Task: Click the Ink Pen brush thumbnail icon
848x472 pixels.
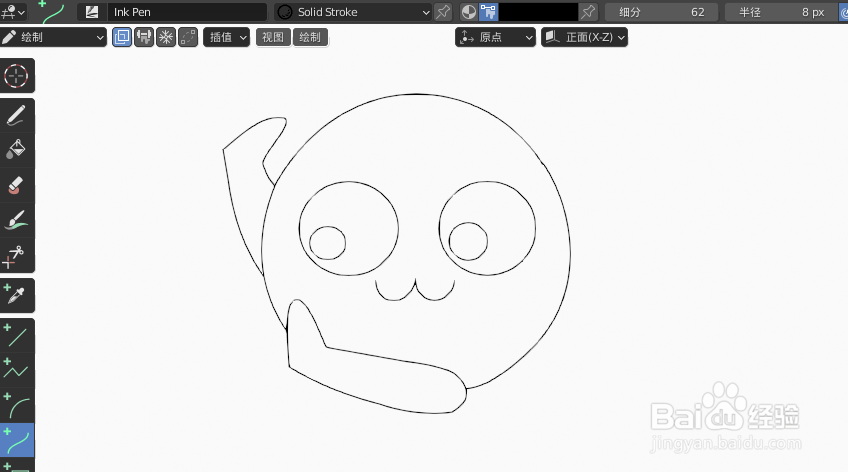Action: pos(92,12)
